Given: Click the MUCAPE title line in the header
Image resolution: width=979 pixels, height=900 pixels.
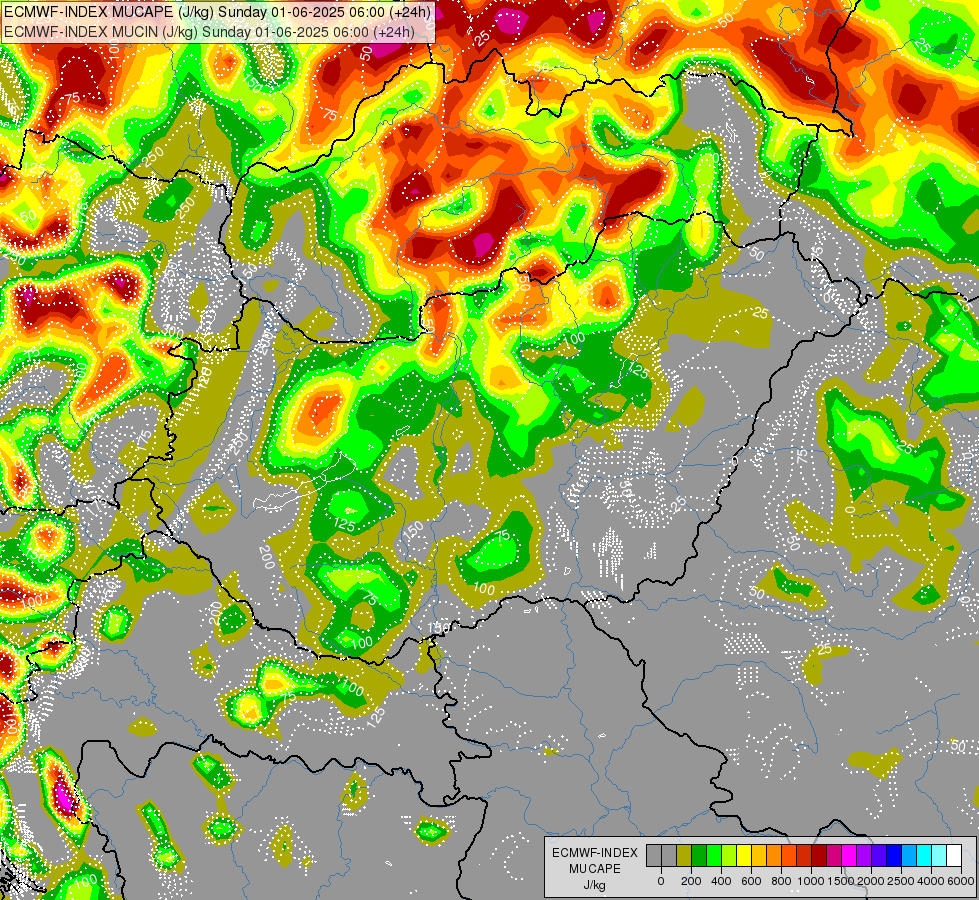Looking at the screenshot, I should (217, 11).
